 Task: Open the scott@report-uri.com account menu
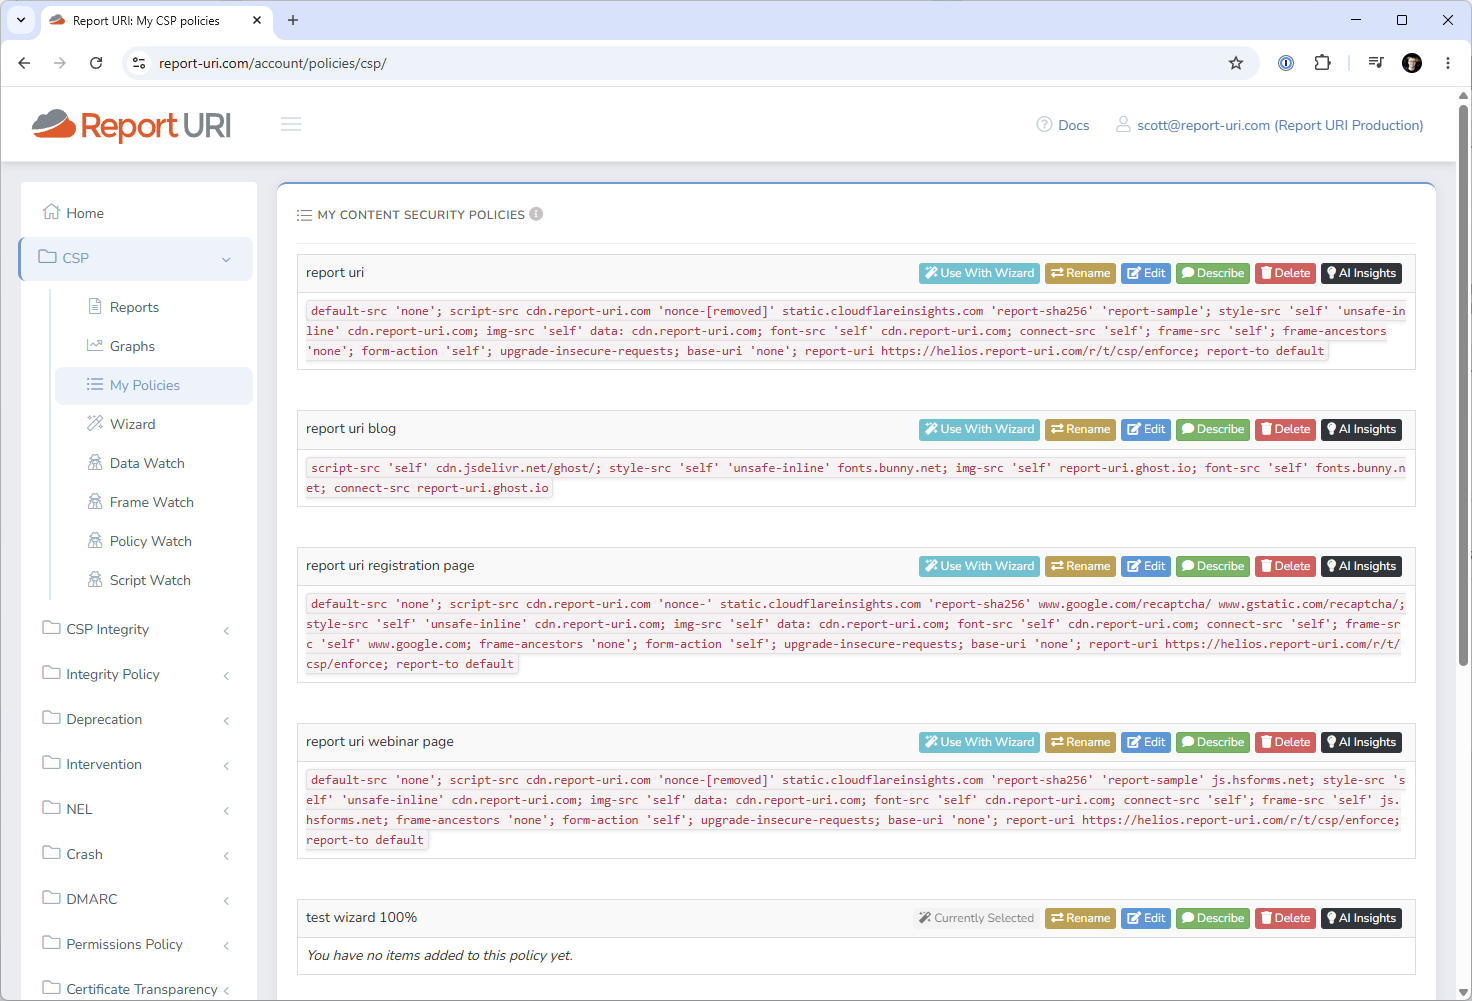click(x=1270, y=125)
